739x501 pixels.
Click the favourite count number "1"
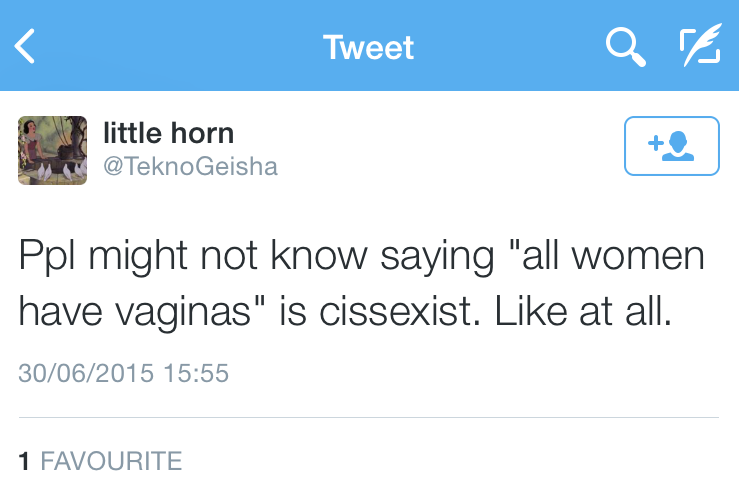click(x=24, y=461)
